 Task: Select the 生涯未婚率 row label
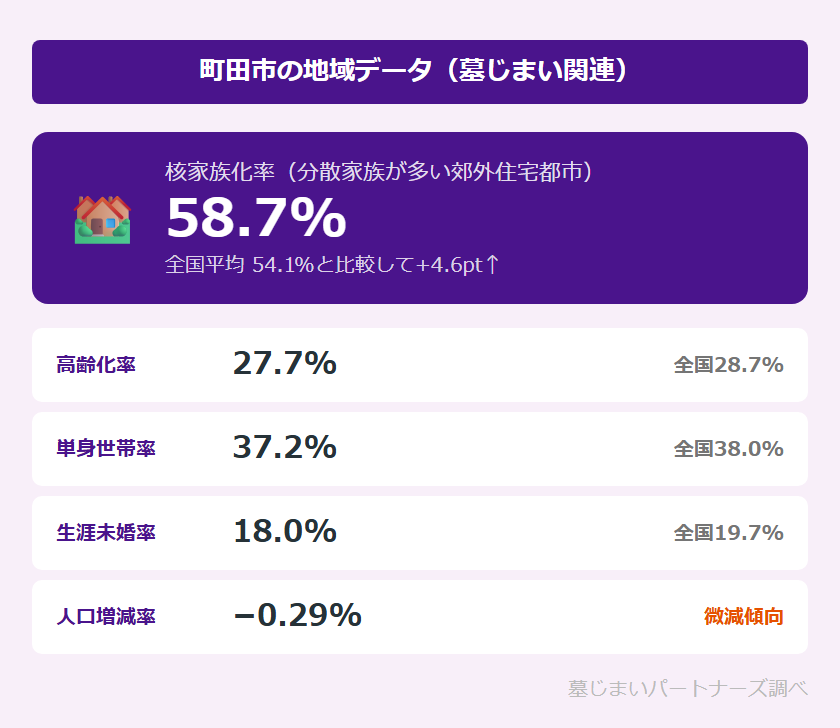click(x=106, y=533)
